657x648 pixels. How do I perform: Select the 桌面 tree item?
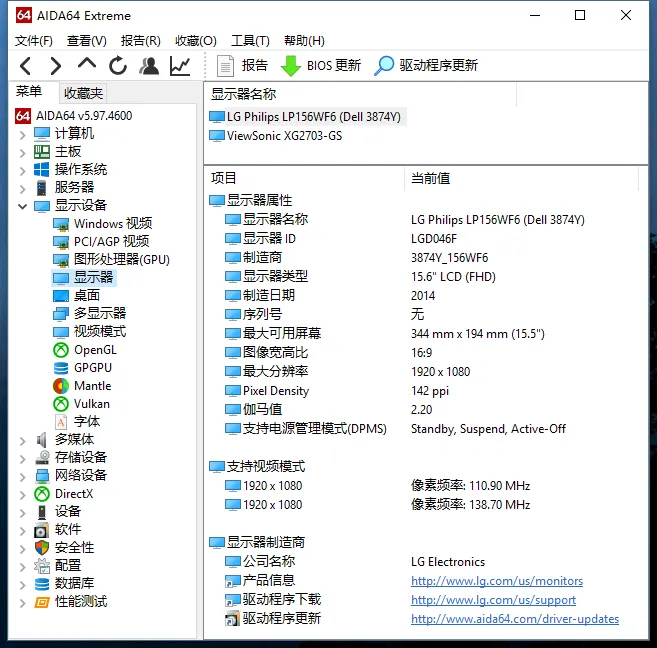click(x=76, y=296)
